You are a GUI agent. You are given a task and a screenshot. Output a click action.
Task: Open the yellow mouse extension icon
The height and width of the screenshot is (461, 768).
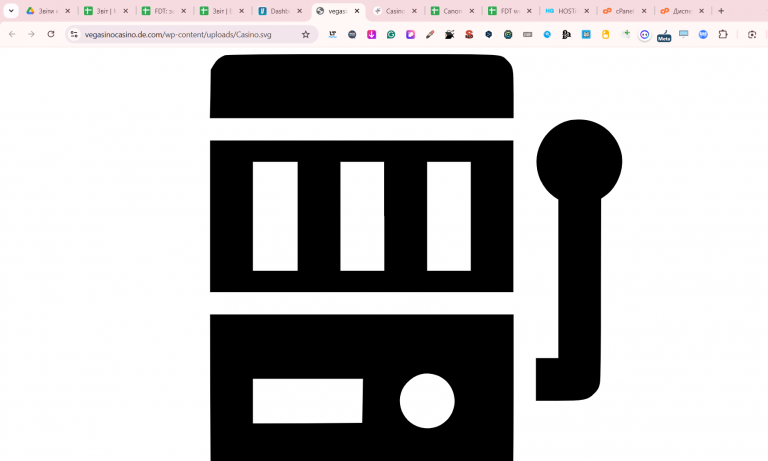tap(605, 34)
